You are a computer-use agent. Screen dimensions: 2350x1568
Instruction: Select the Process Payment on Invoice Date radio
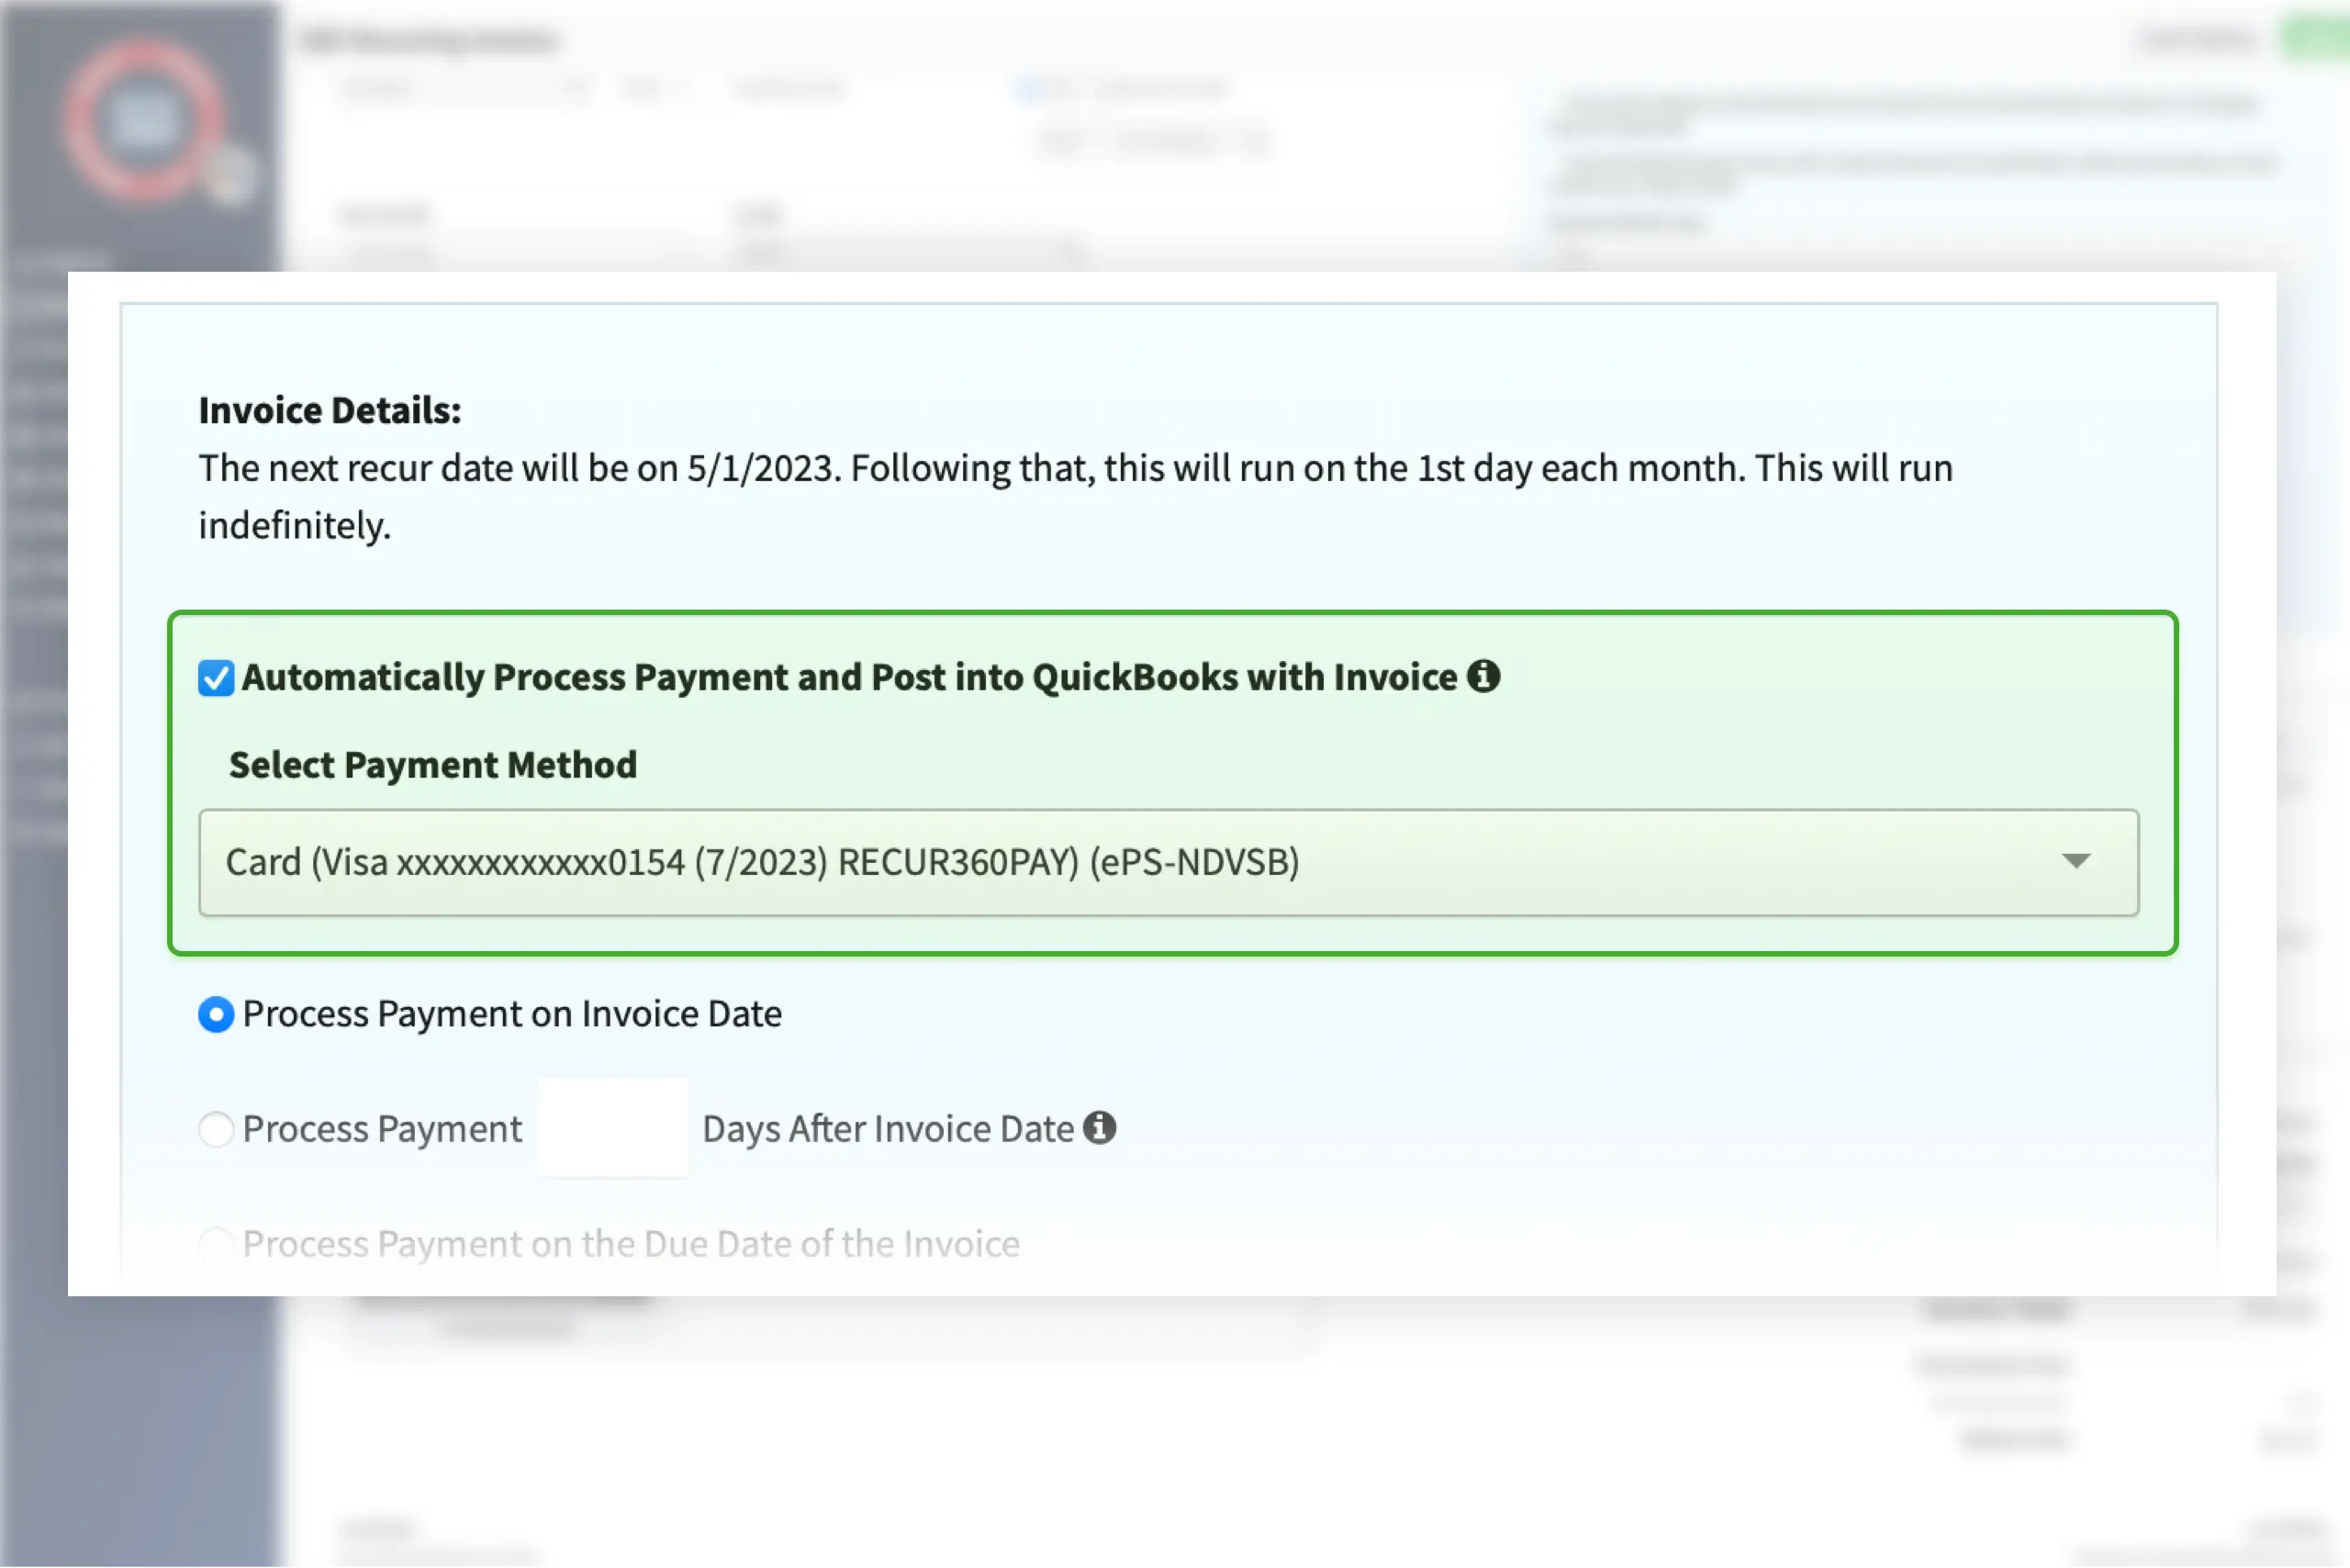tap(216, 1015)
